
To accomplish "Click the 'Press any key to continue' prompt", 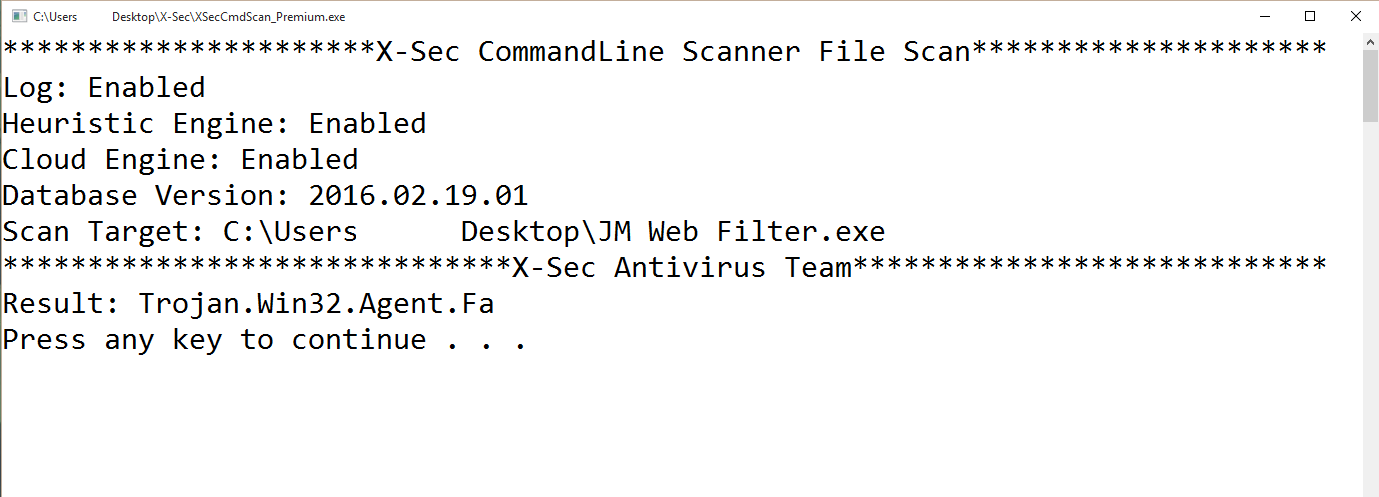I will pos(264,340).
